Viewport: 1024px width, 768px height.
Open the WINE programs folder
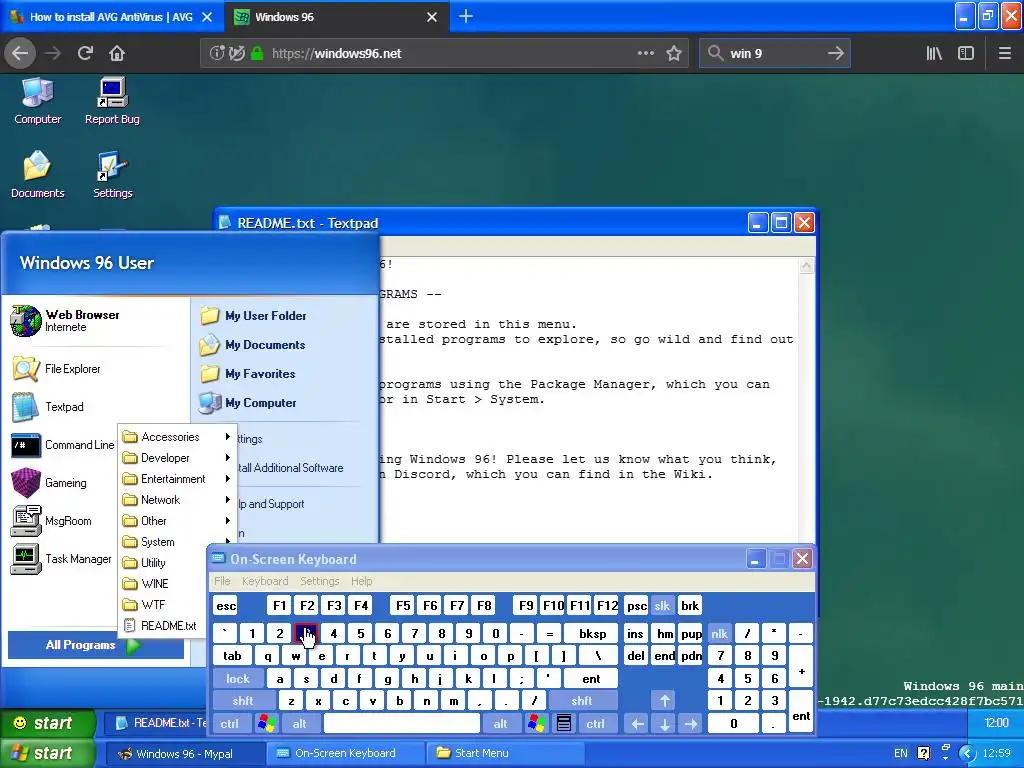coord(155,584)
